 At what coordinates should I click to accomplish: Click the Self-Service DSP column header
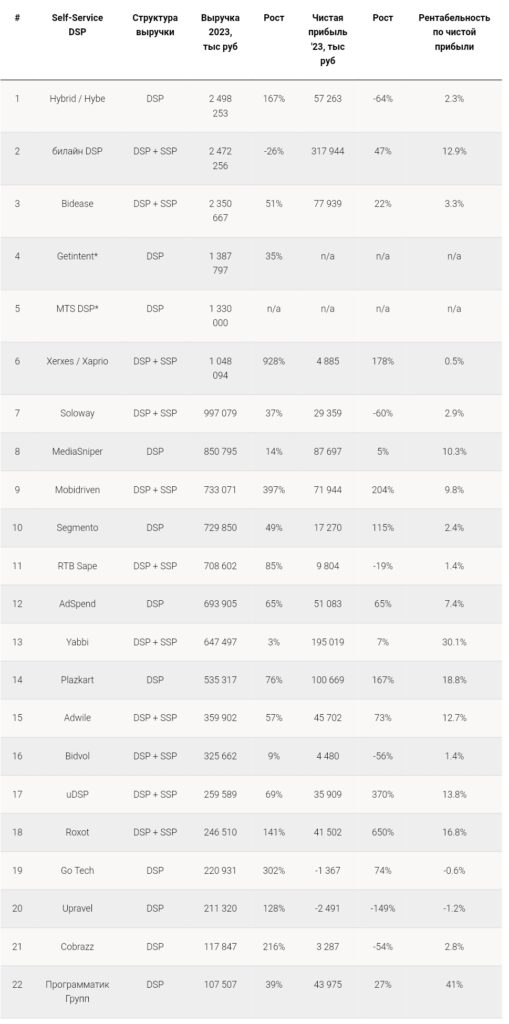[77, 25]
